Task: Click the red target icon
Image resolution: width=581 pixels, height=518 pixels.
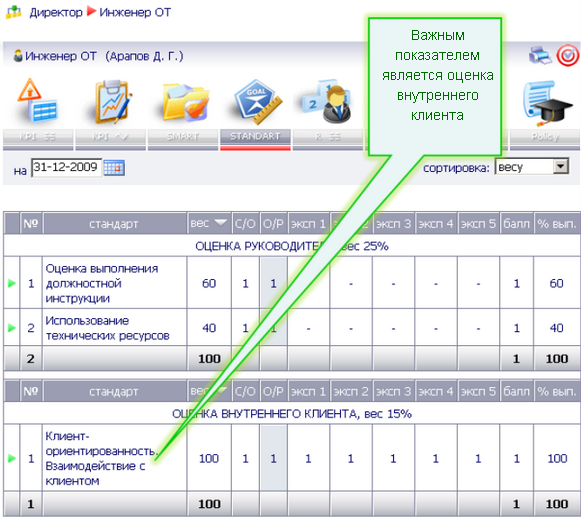Action: click(x=567, y=56)
